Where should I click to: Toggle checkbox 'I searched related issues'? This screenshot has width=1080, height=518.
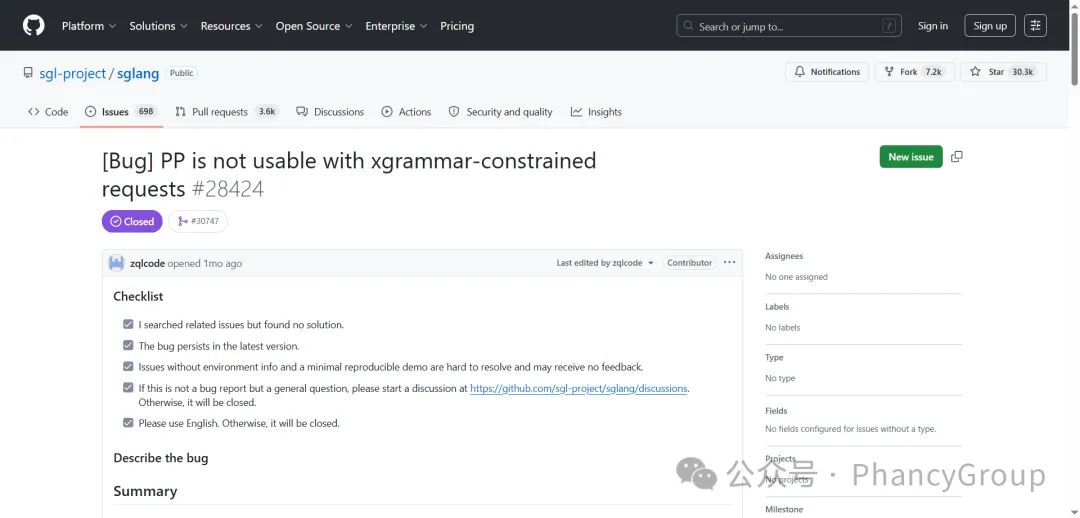point(128,324)
